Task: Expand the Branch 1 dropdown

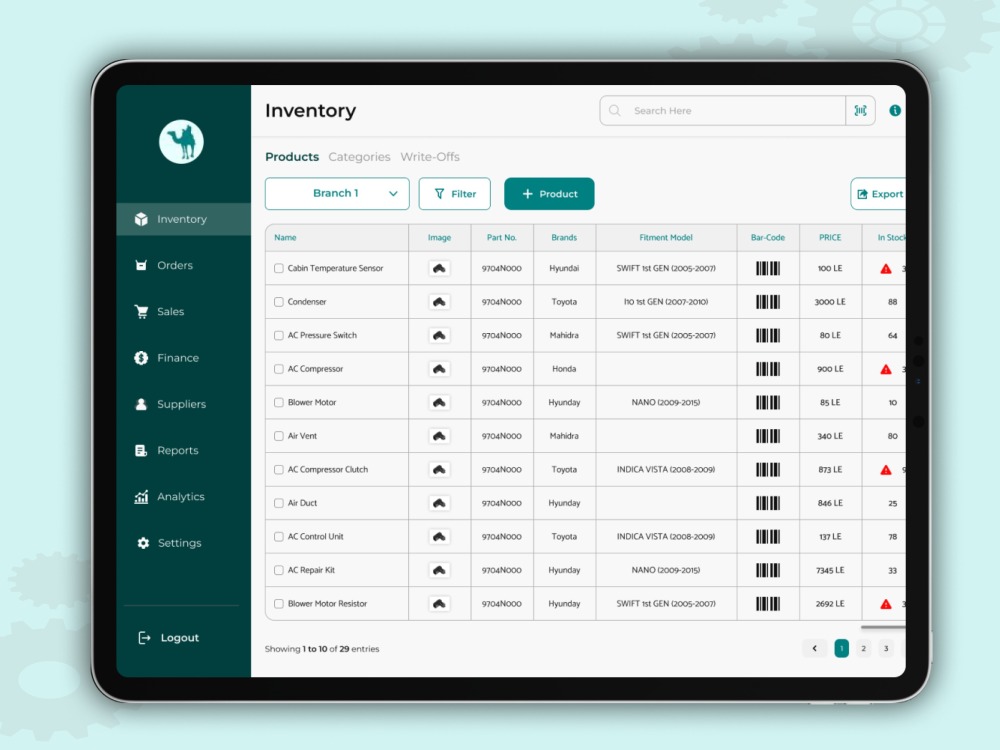Action: (x=337, y=194)
